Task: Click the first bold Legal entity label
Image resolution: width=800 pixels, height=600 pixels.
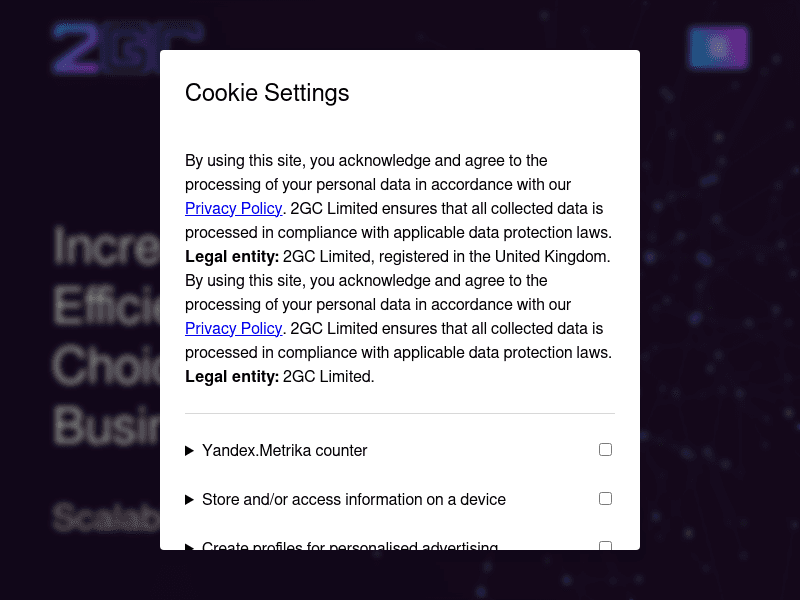Action: coord(232,257)
